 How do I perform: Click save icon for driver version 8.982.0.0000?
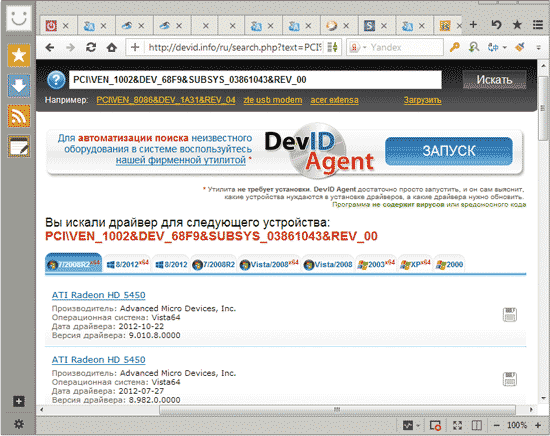click(x=510, y=379)
